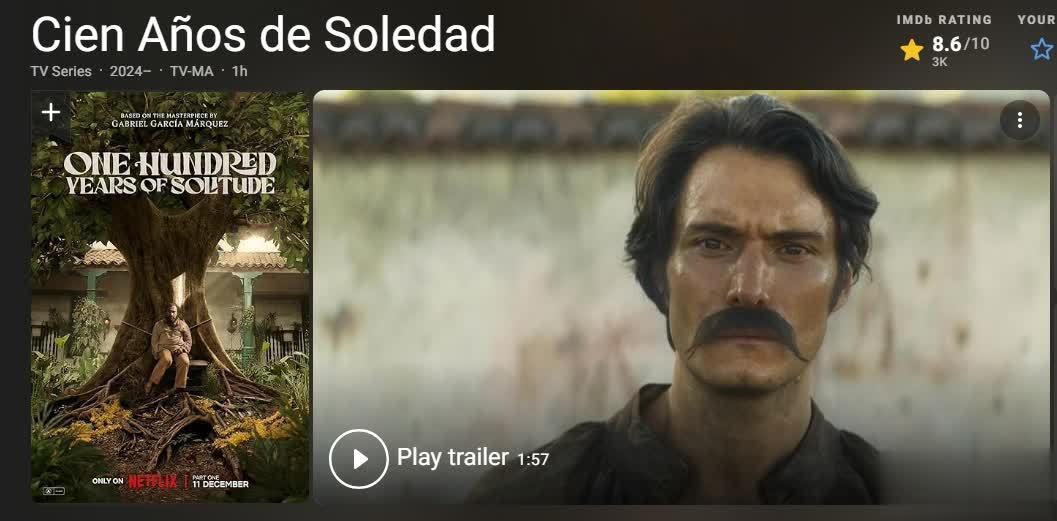Viewport: 1057px width, 521px height.
Task: Click the 1:57 trailer duration
Action: click(533, 460)
